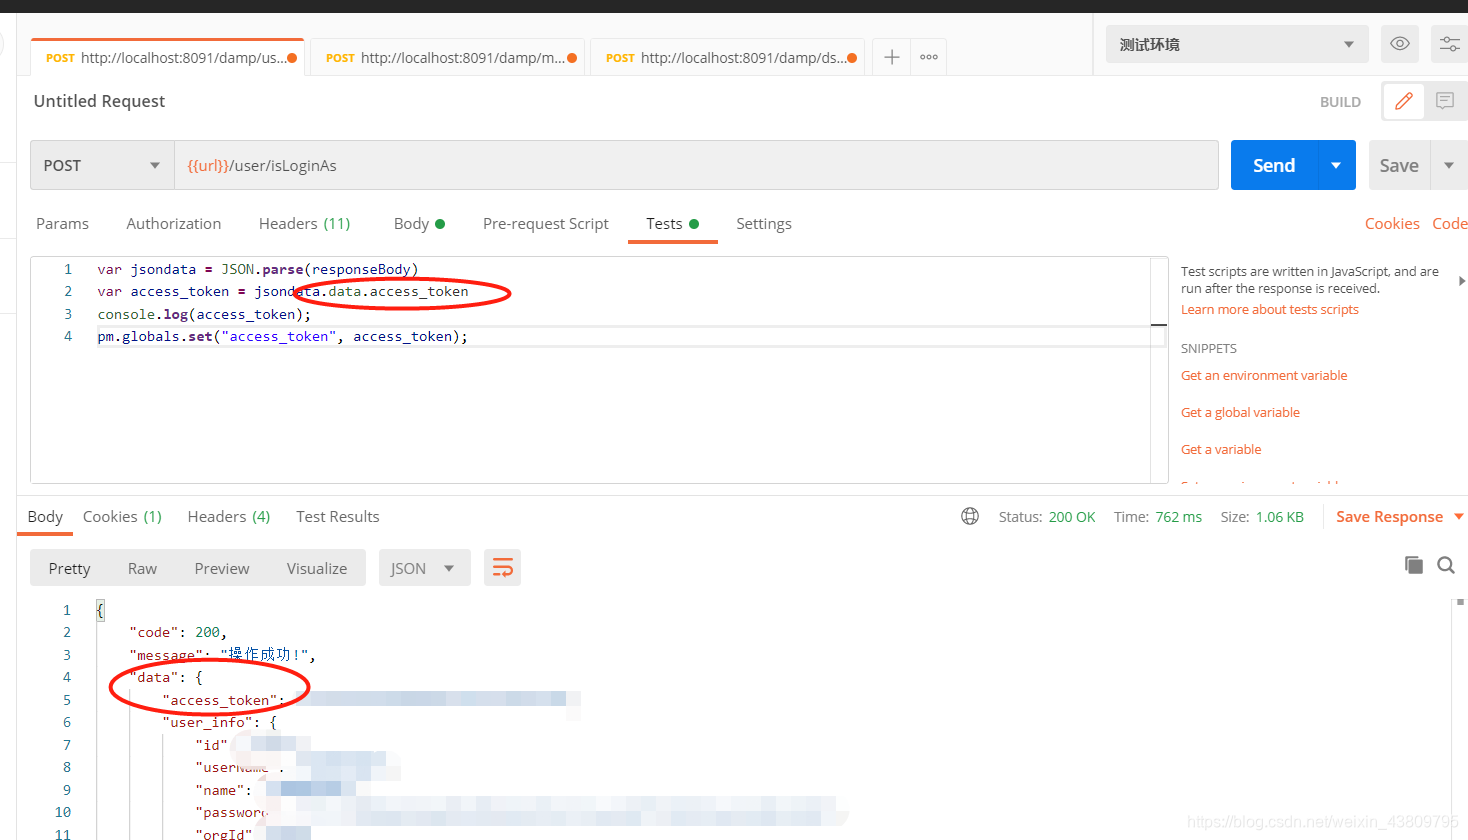The width and height of the screenshot is (1468, 840).
Task: Collapse the snippets panel arrow
Action: coord(1462,281)
